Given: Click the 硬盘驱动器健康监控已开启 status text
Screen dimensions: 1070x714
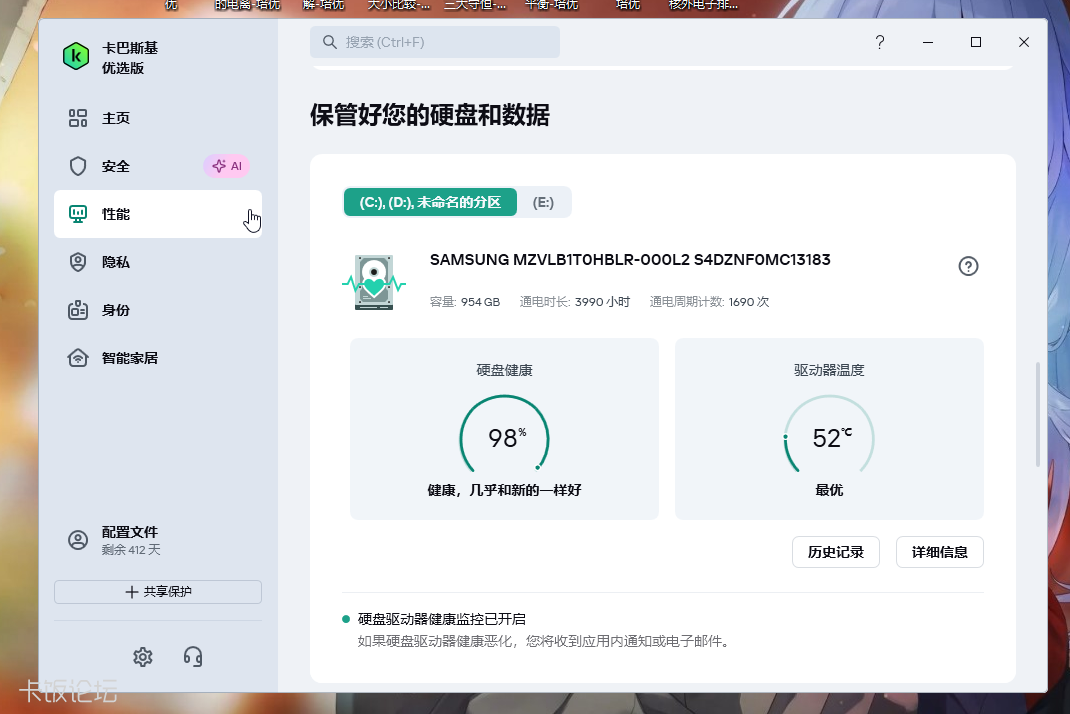Looking at the screenshot, I should (x=442, y=619).
